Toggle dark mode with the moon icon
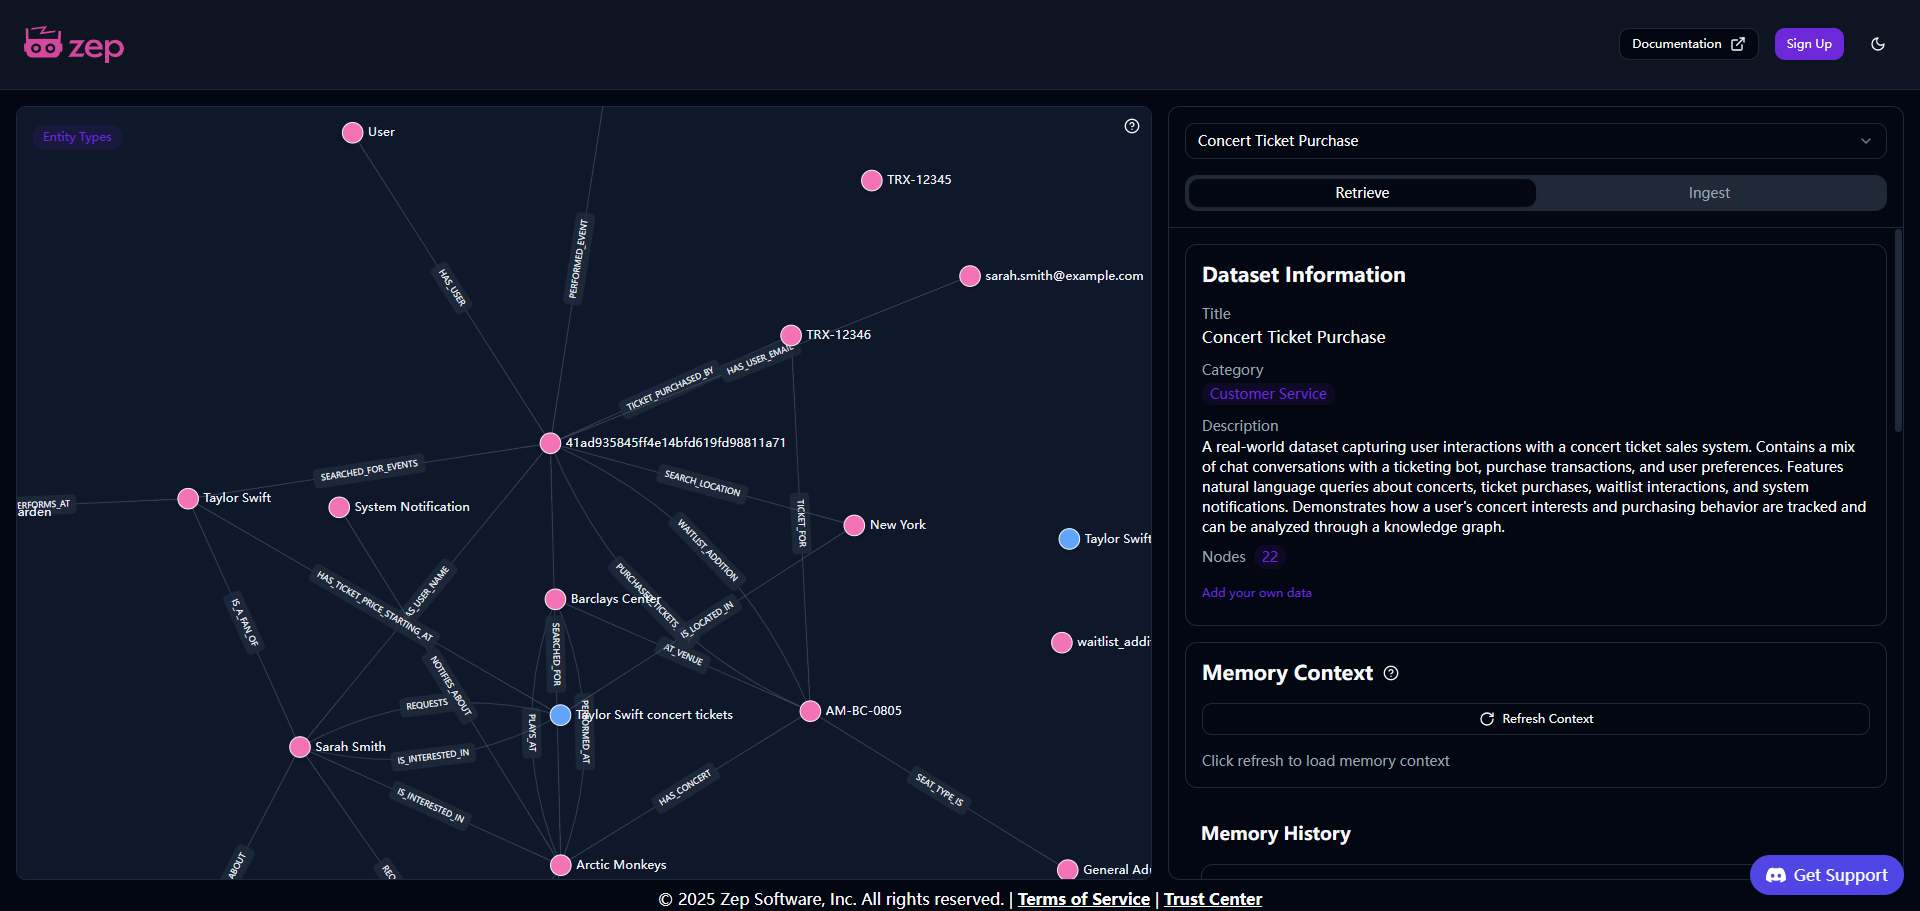Image resolution: width=1920 pixels, height=911 pixels. tap(1878, 44)
